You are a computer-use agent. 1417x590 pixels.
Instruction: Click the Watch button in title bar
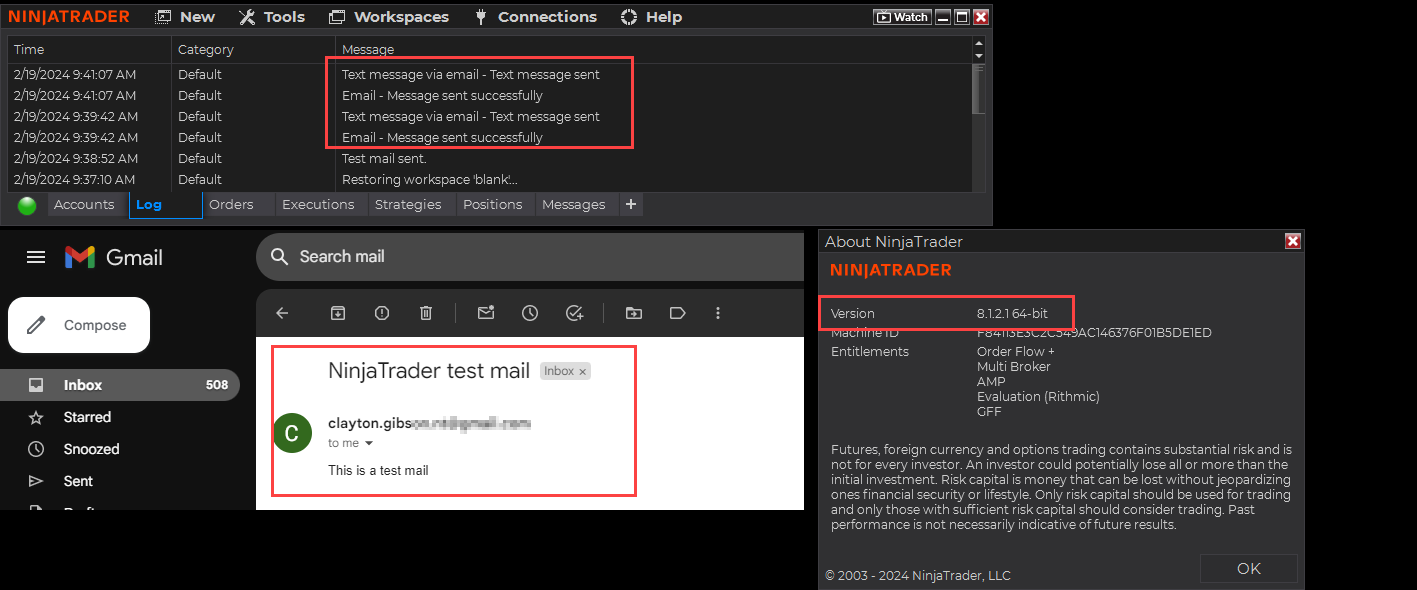tap(902, 17)
